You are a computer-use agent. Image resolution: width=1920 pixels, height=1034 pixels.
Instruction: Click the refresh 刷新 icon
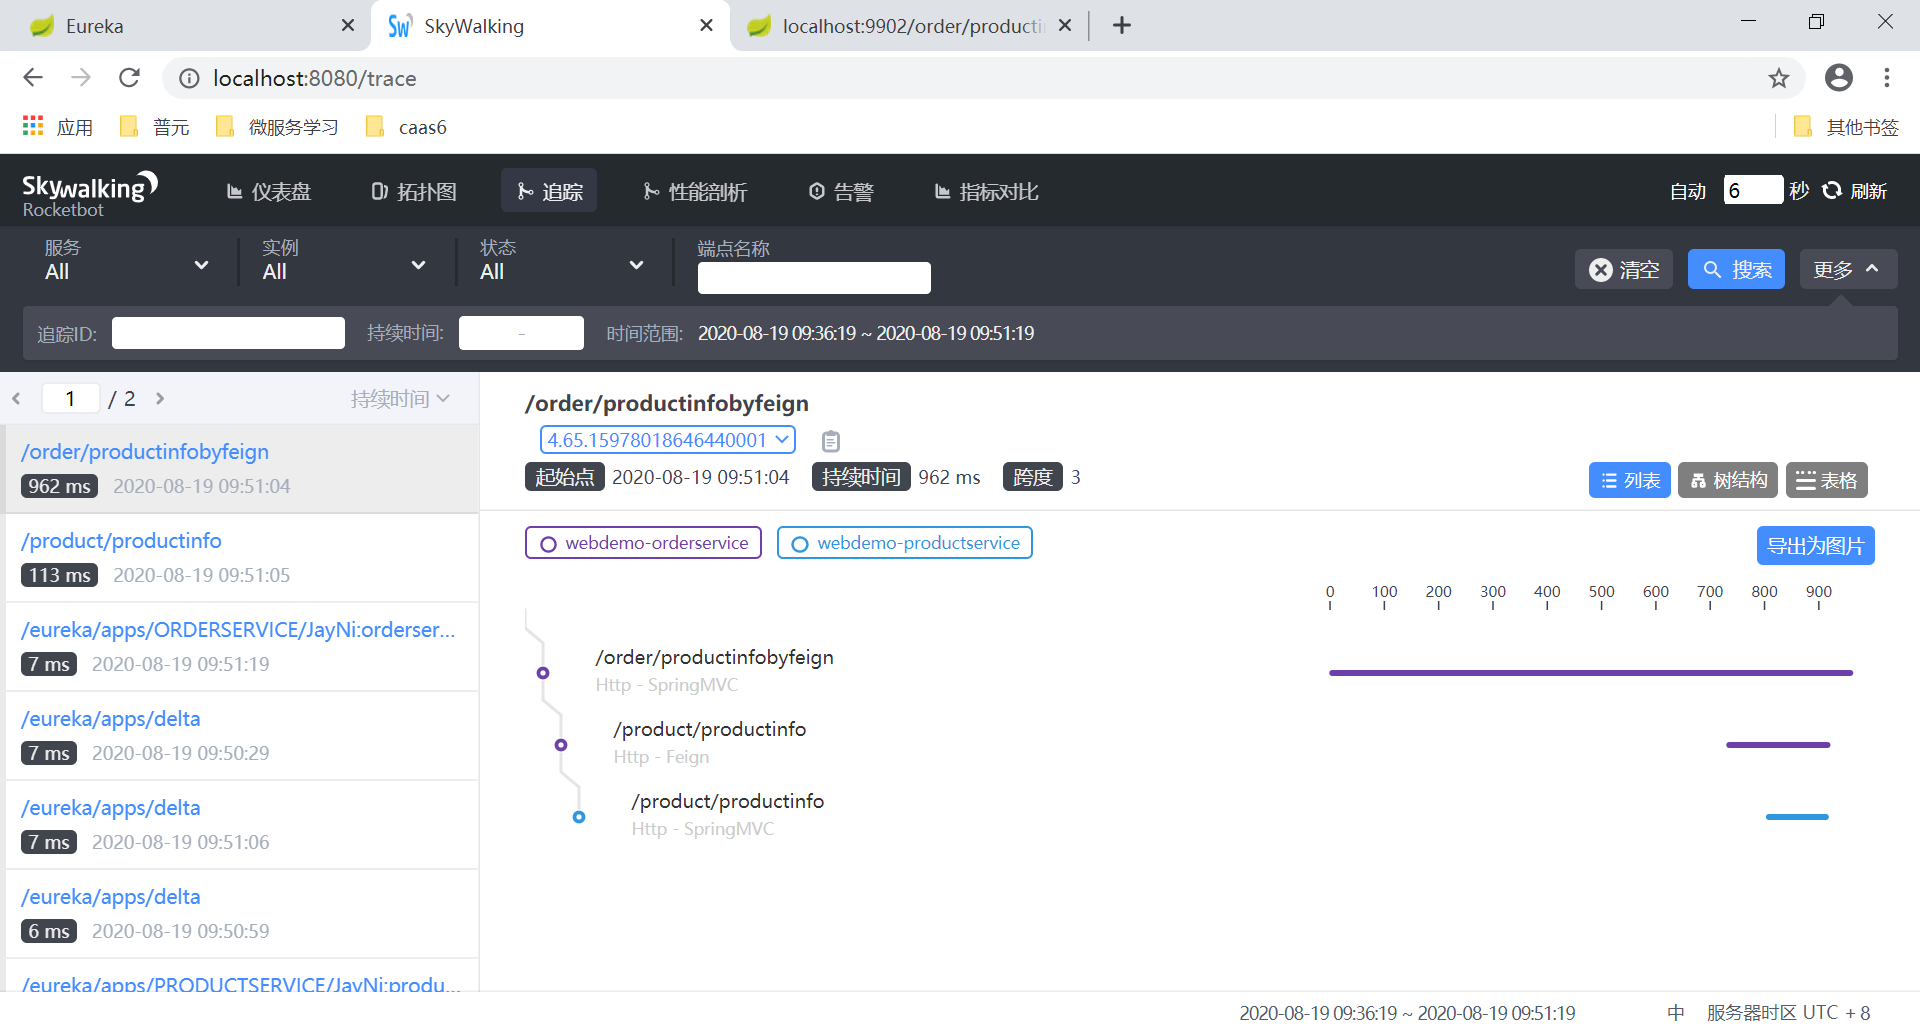pyautogui.click(x=1832, y=191)
